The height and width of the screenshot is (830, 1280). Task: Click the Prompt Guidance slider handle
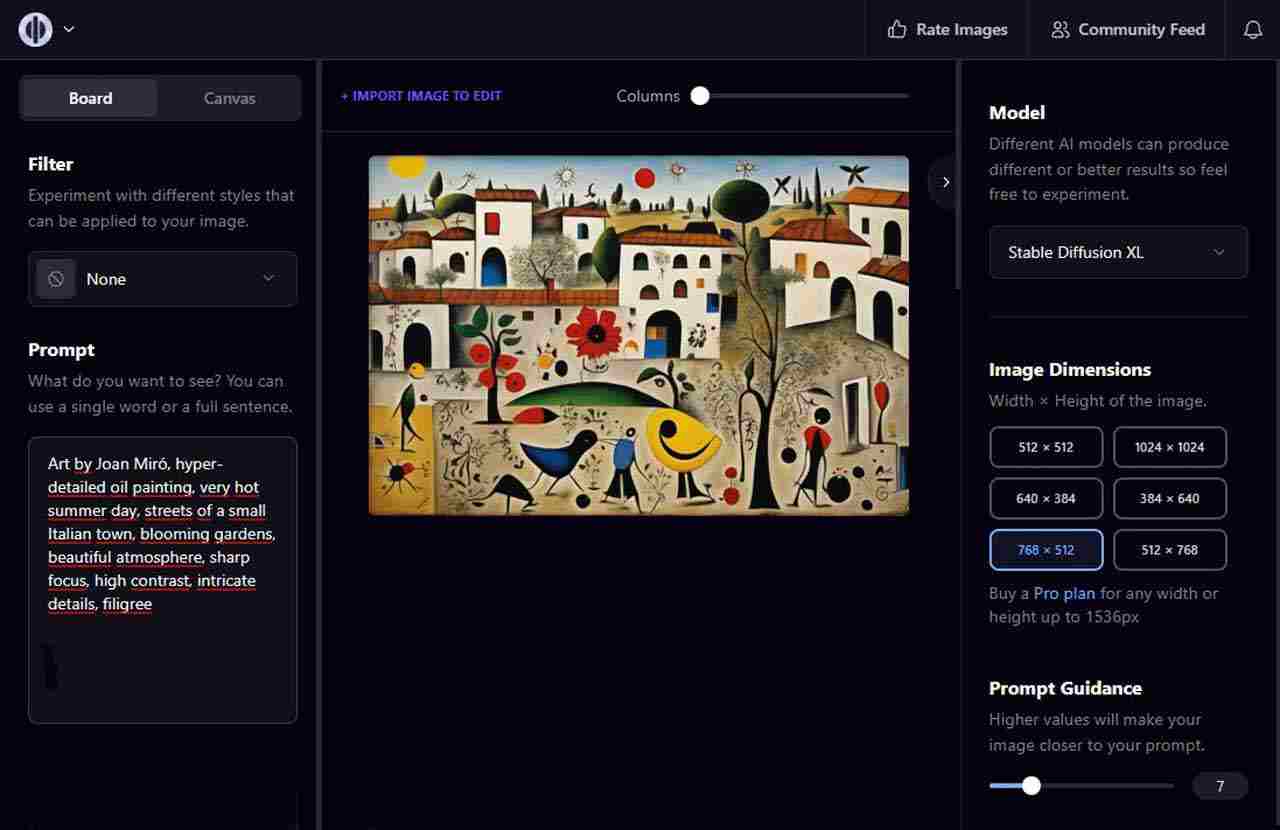click(1031, 786)
